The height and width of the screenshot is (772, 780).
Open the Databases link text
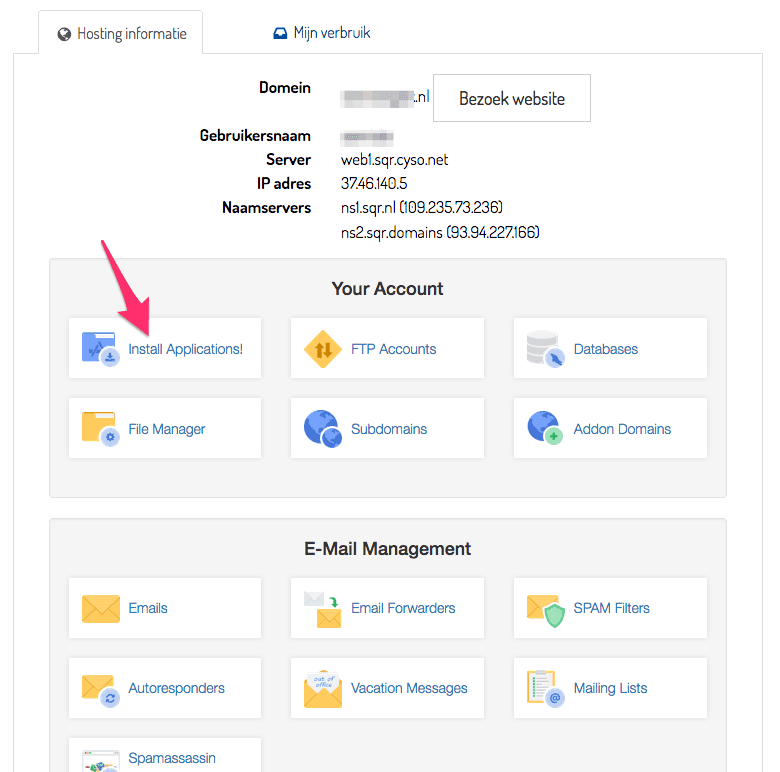605,349
